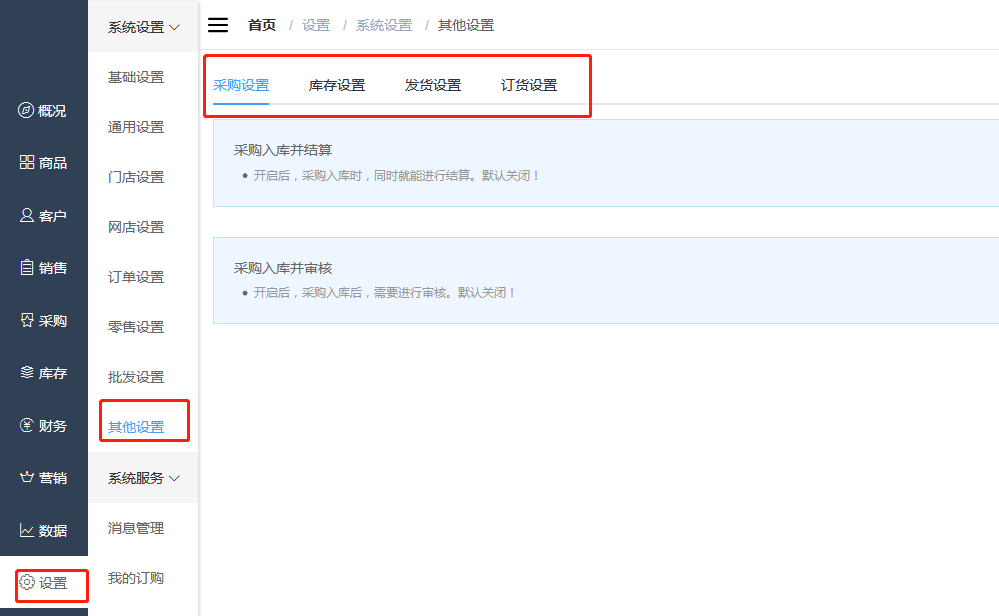Screen dimensions: 999x616
Task: Click the 采购入库并结算 heading
Action: (x=283, y=150)
